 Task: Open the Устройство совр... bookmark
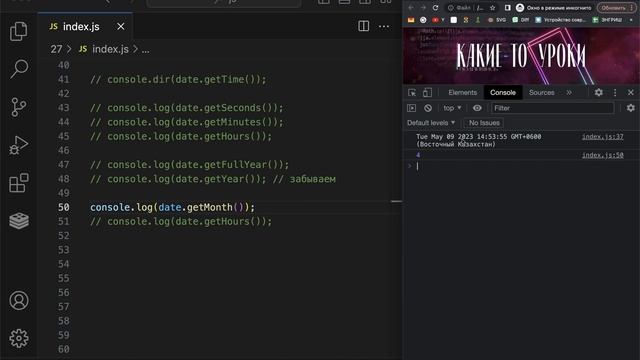[560, 20]
